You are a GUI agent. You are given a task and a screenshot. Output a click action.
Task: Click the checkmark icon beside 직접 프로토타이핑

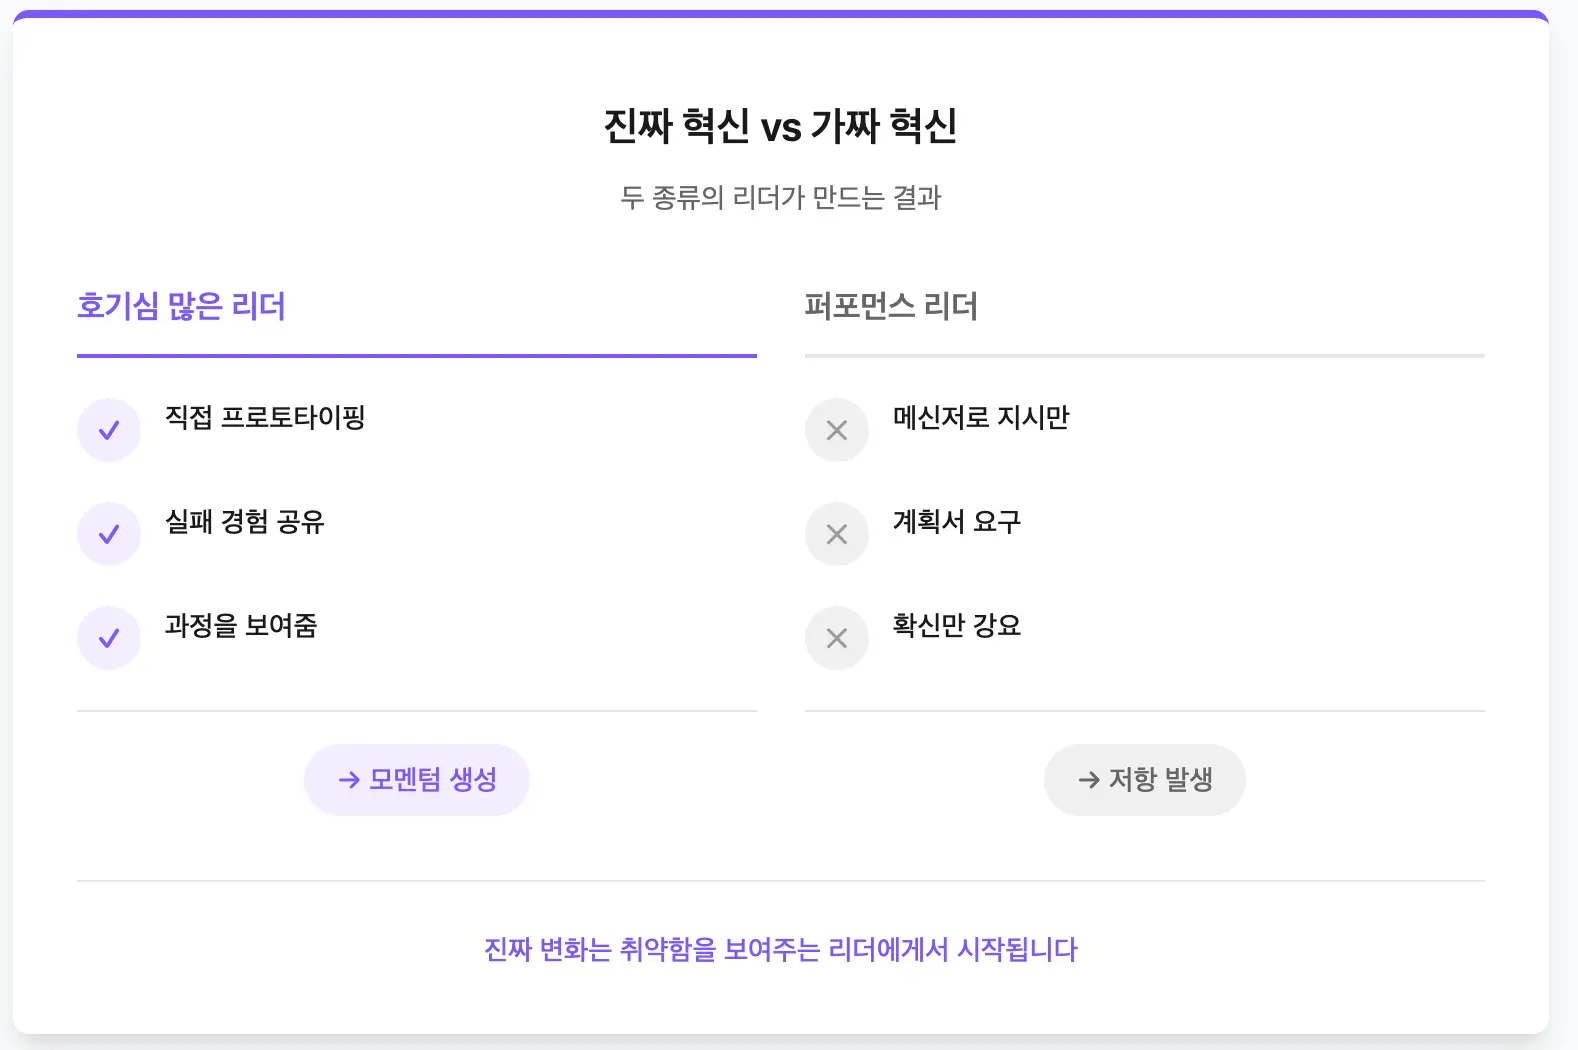[109, 430]
